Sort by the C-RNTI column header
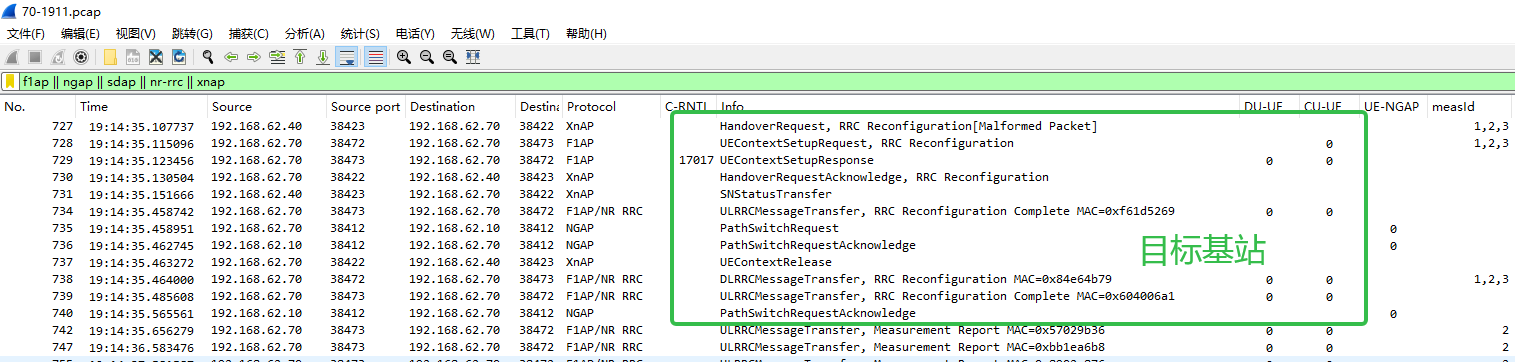Image resolution: width=1515 pixels, height=362 pixels. 689,107
